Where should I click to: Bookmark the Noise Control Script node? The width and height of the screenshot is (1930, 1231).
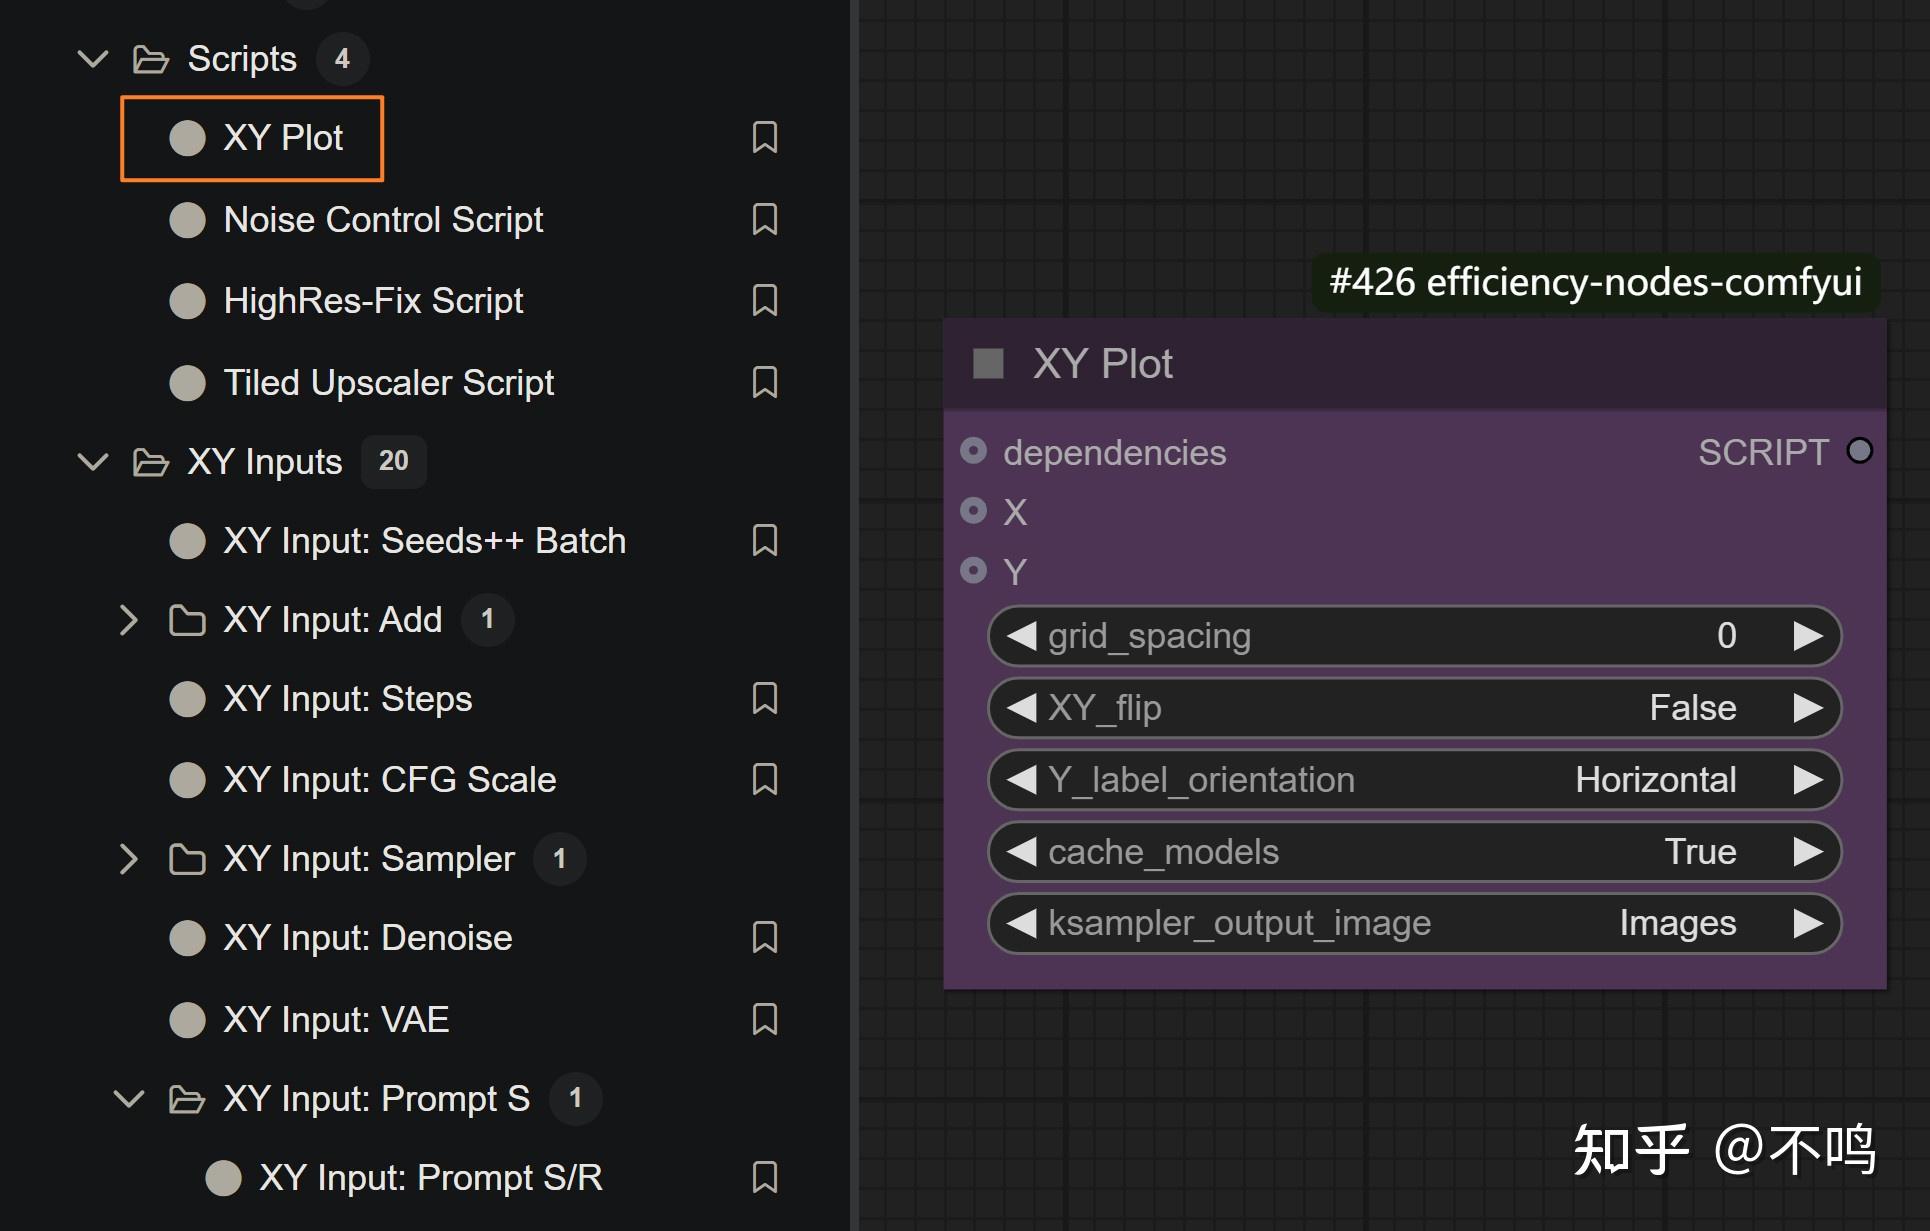coord(764,219)
